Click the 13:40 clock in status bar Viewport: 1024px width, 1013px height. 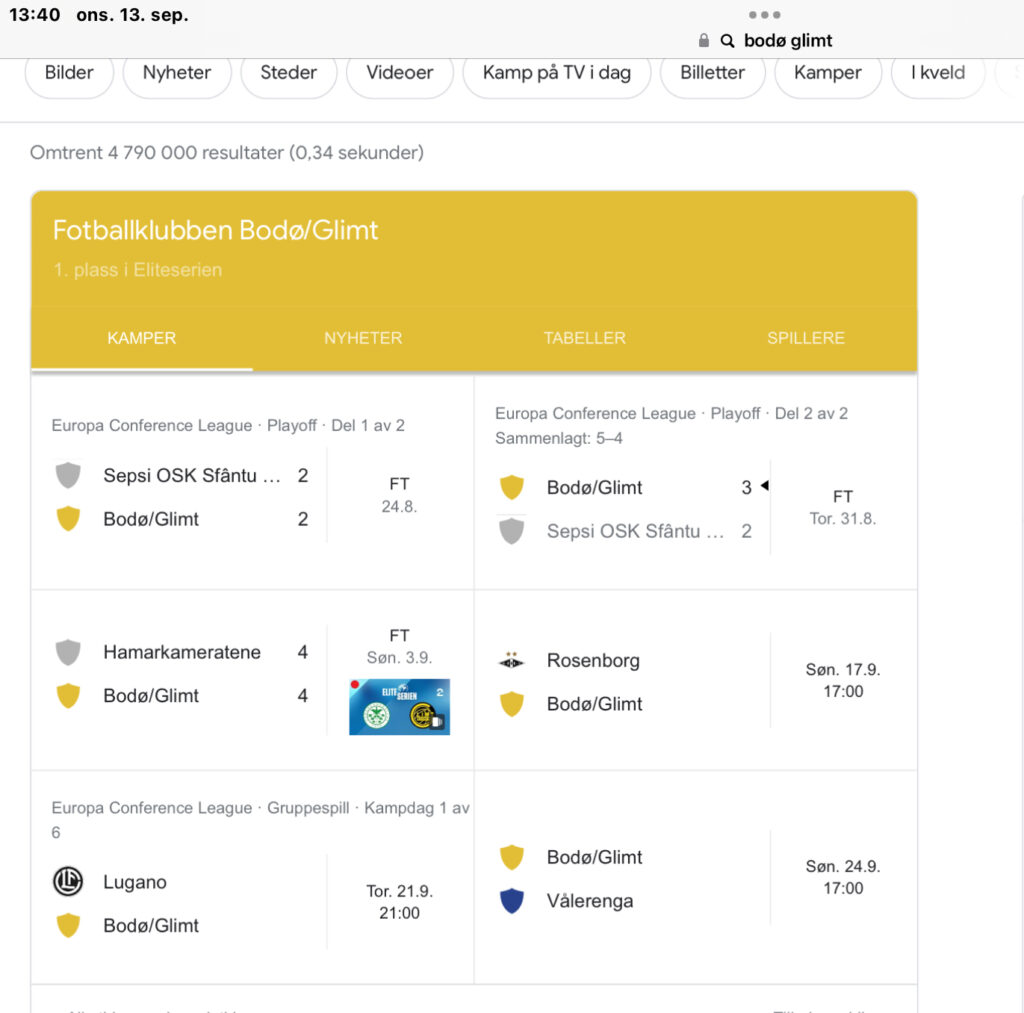[35, 14]
